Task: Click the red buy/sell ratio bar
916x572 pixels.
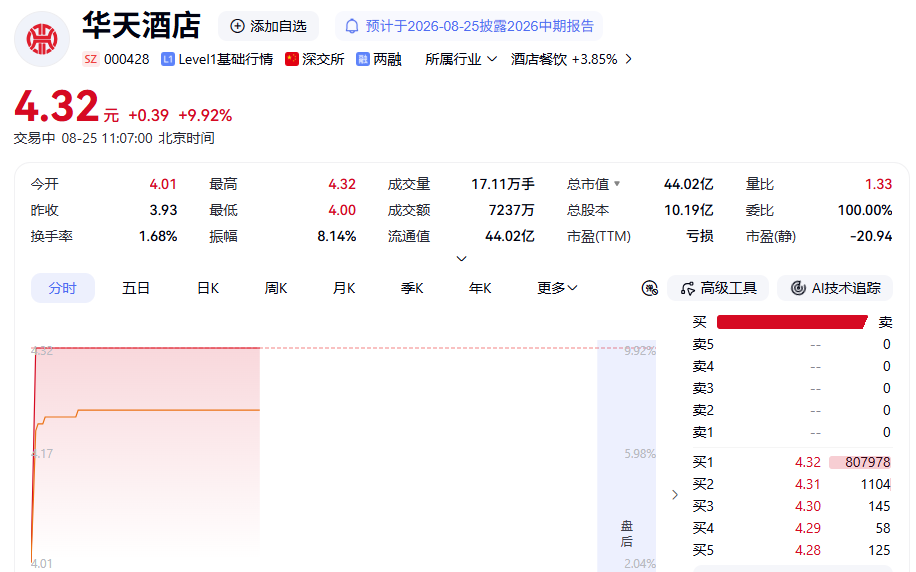Action: pos(792,322)
